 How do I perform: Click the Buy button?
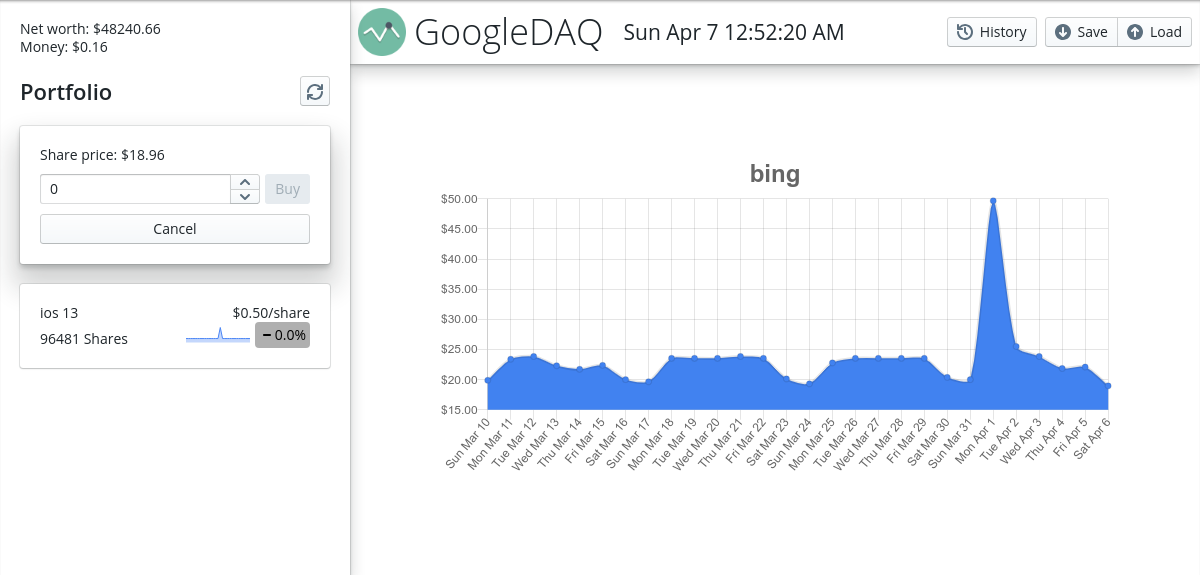(287, 189)
